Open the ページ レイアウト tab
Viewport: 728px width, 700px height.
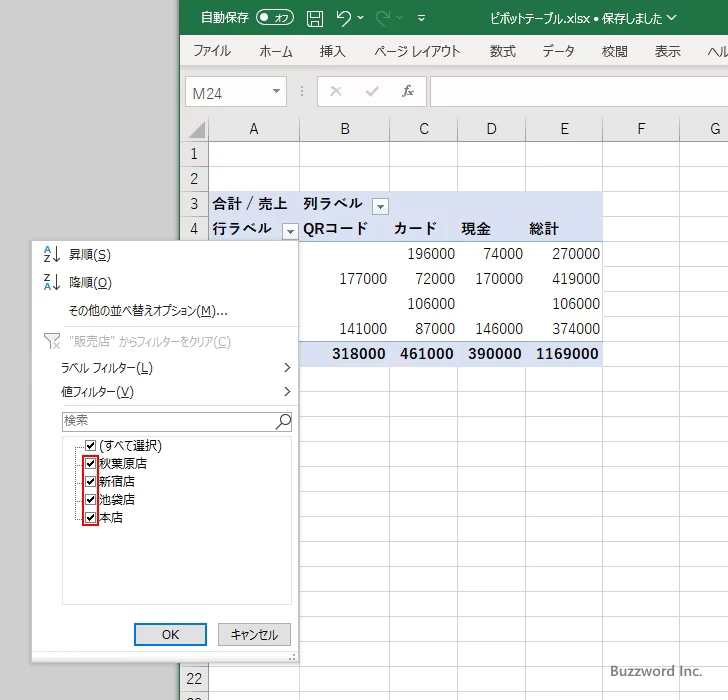pyautogui.click(x=417, y=51)
